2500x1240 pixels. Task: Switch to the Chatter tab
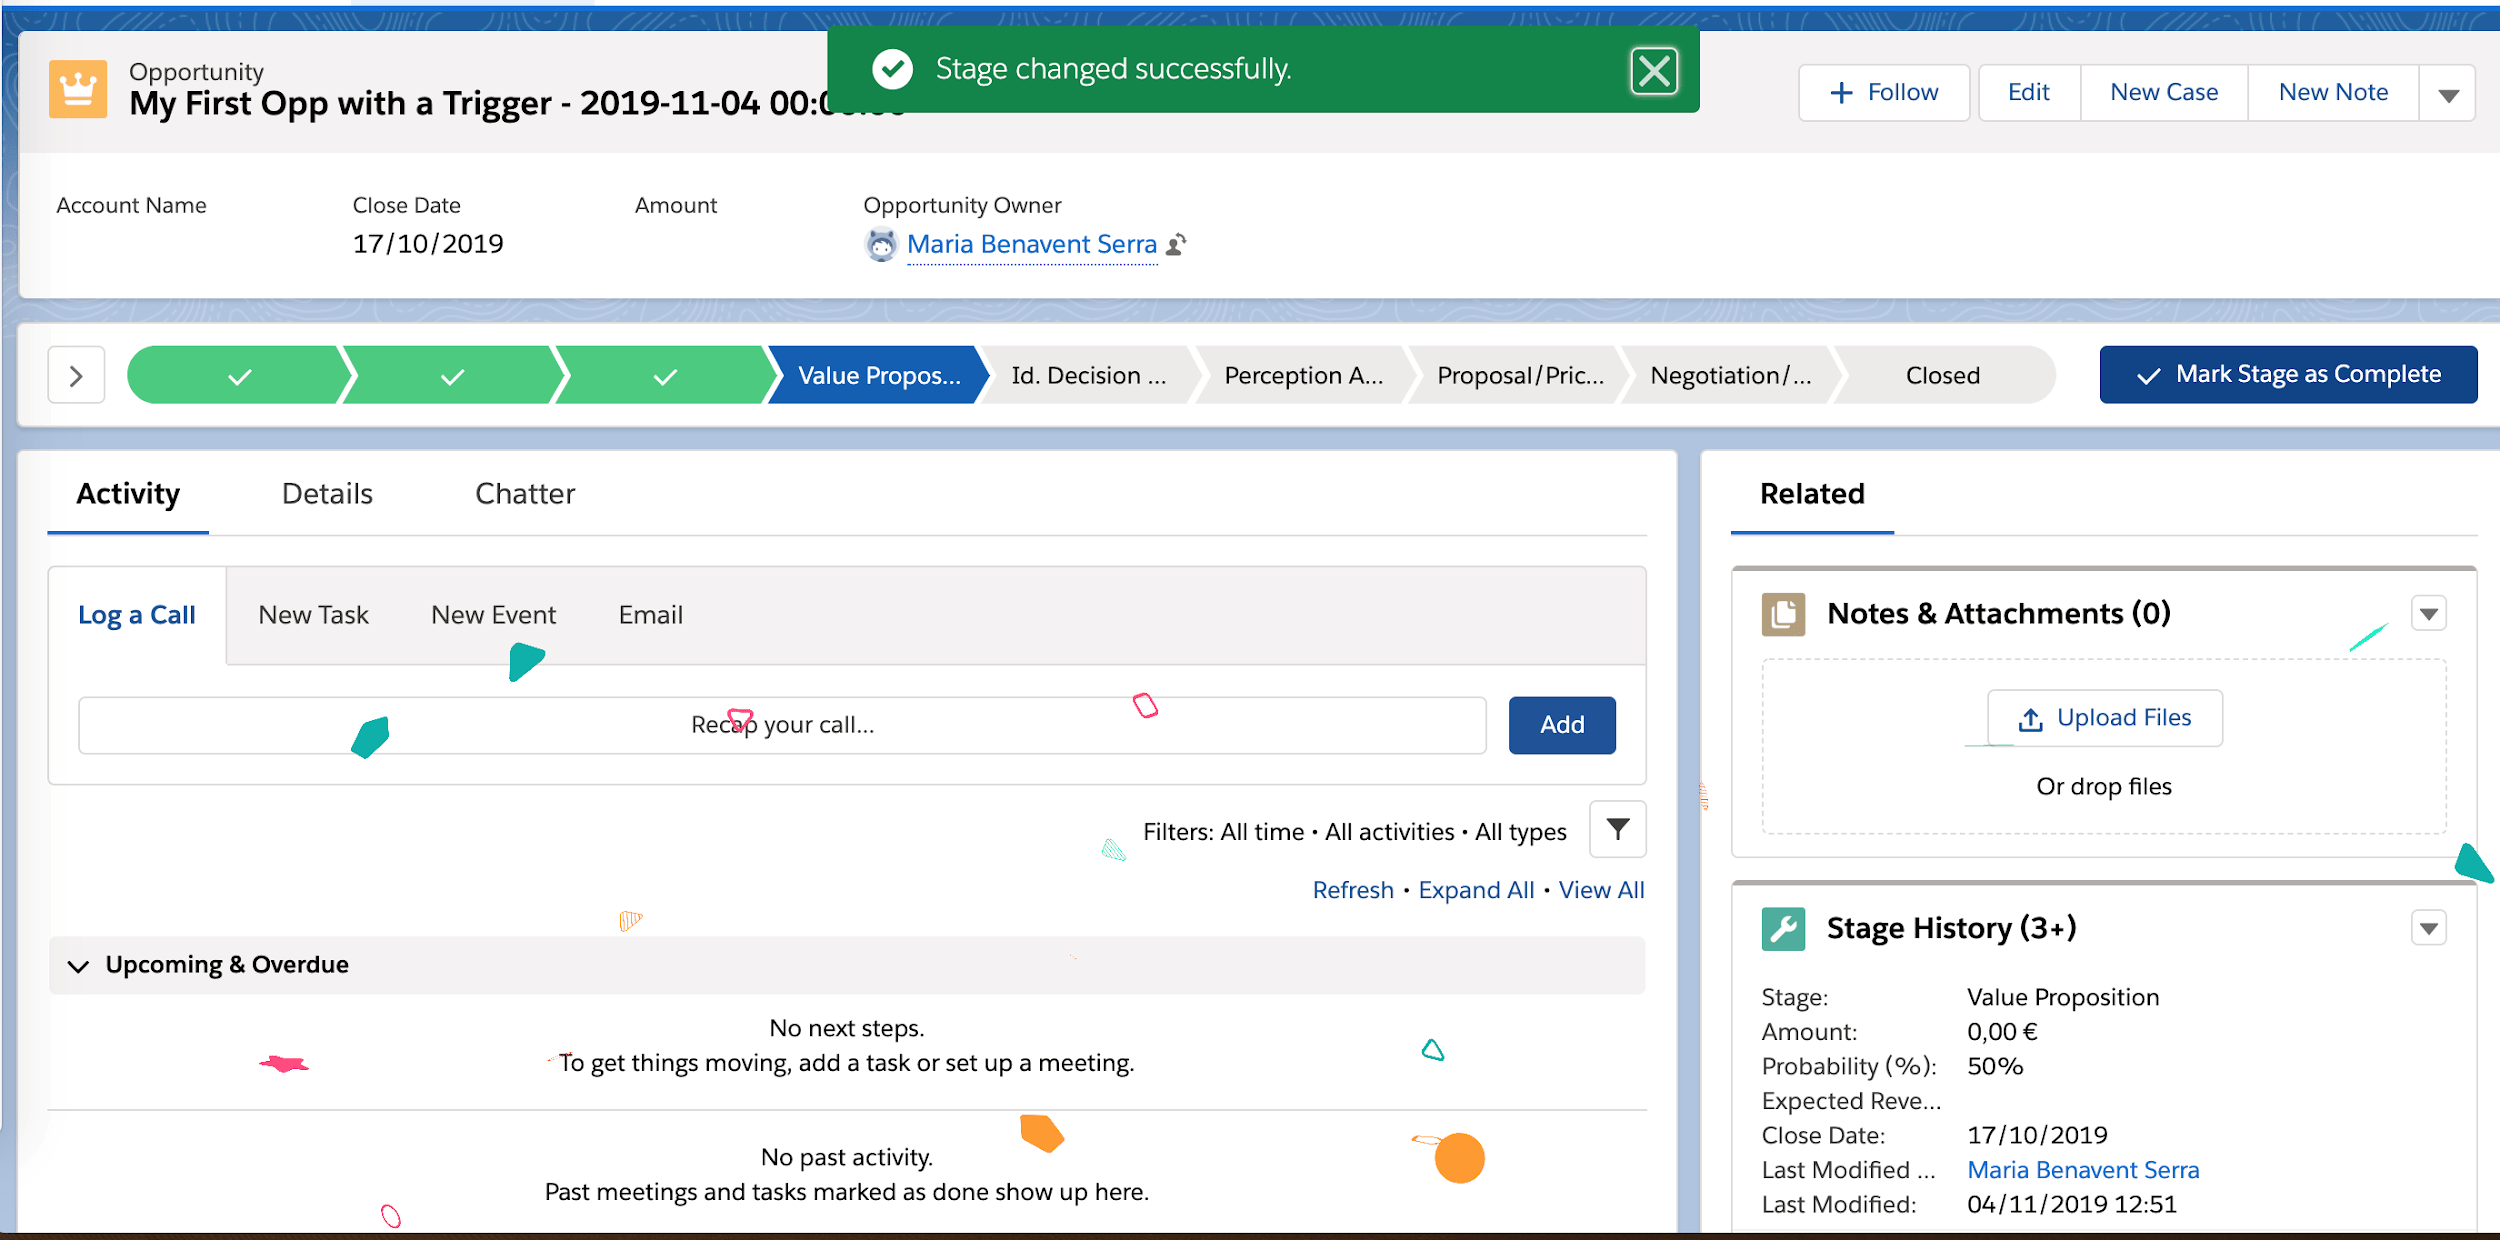[524, 493]
